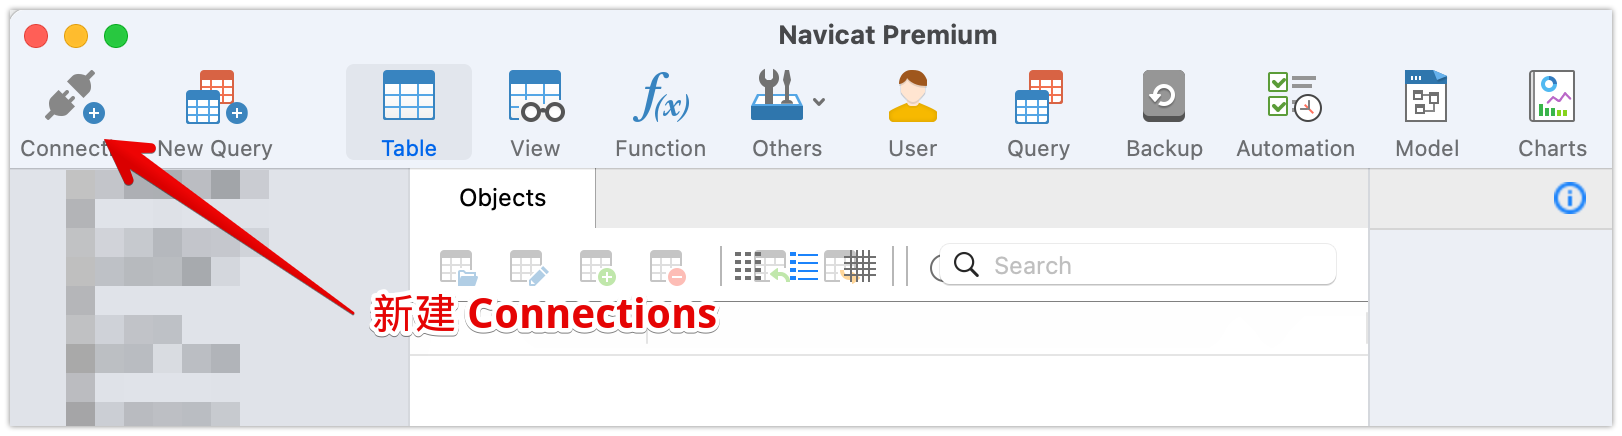Click the Open Table icon
Image resolution: width=1622 pixels, height=436 pixels.
coord(458,267)
